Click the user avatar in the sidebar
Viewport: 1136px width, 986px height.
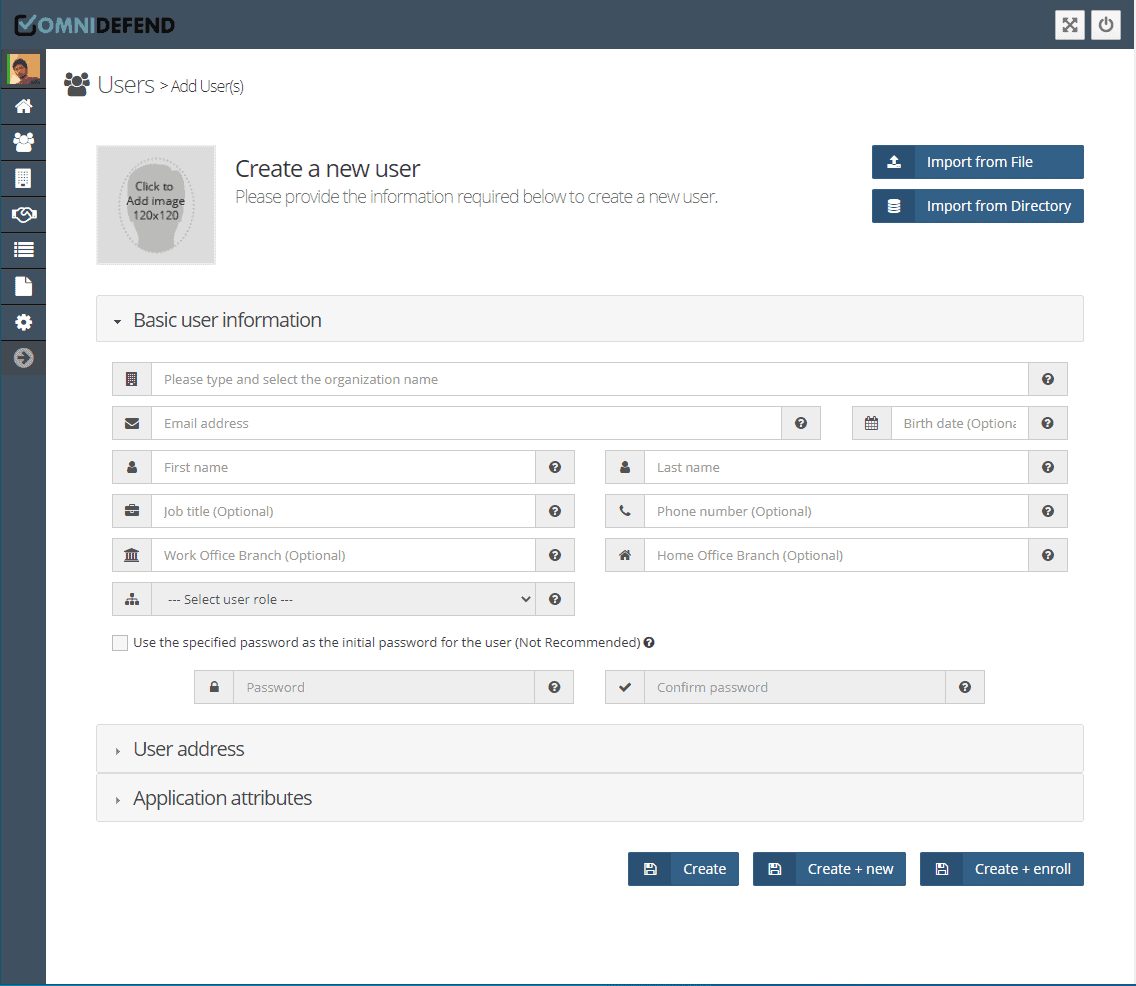pyautogui.click(x=23, y=70)
